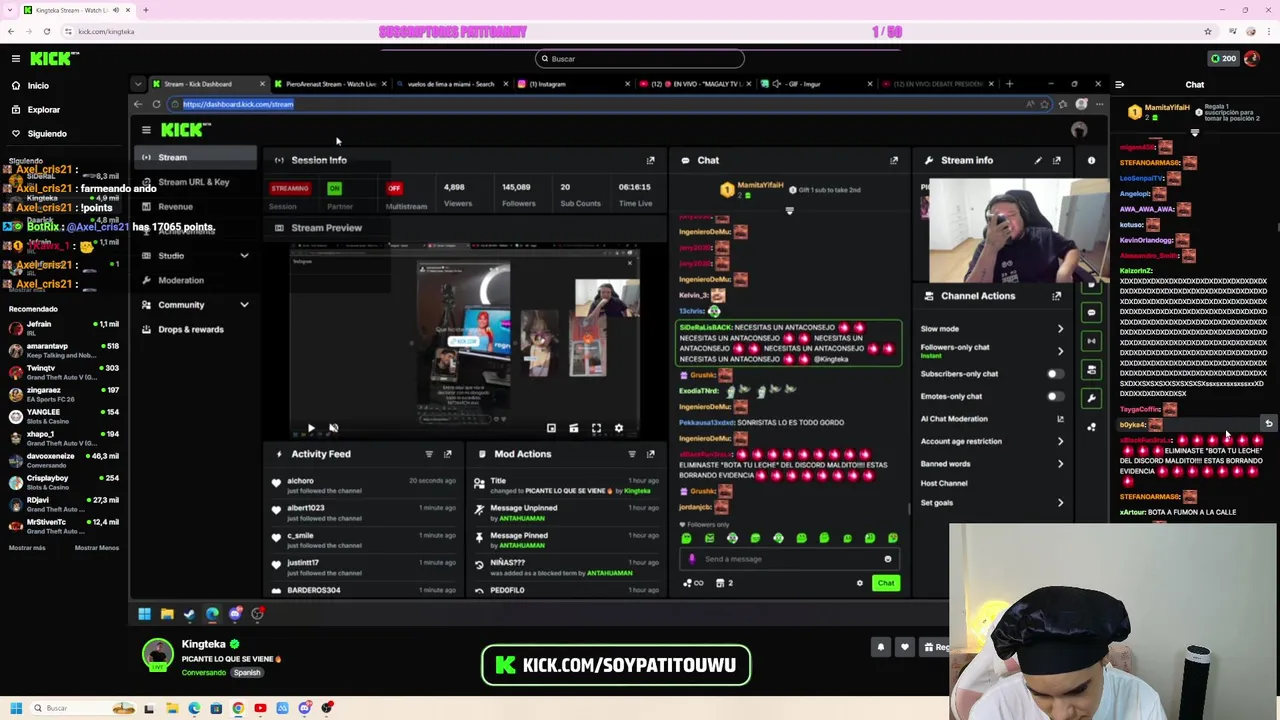Reload the dashboard browser page

(156, 104)
